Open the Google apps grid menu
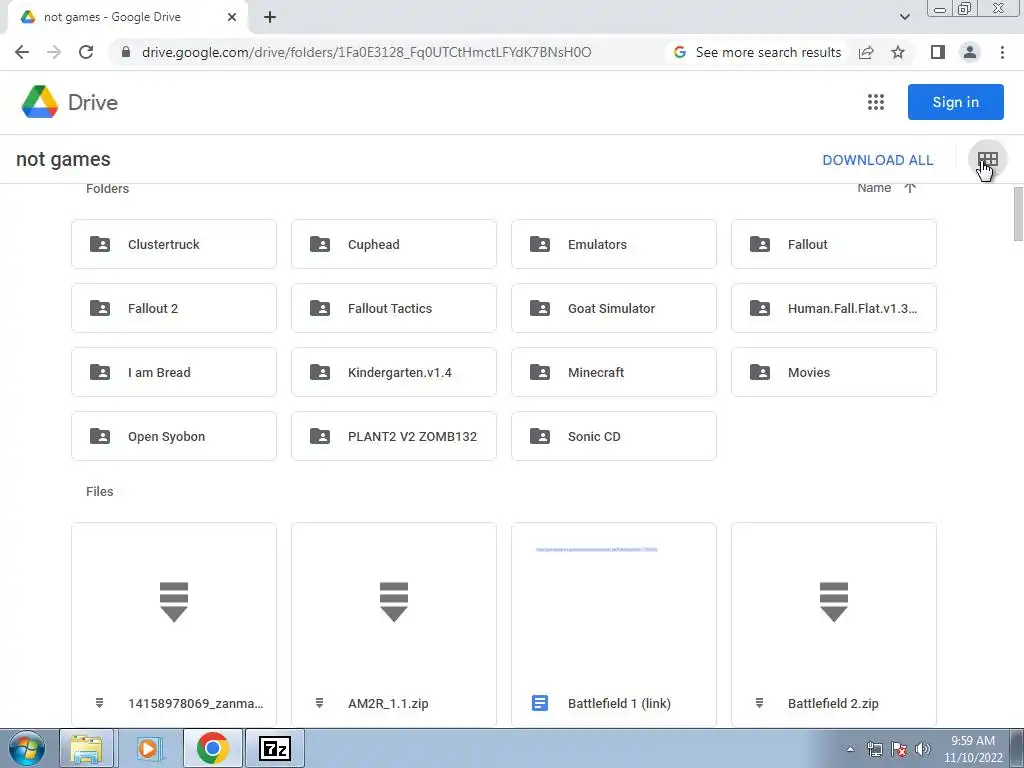 [876, 102]
